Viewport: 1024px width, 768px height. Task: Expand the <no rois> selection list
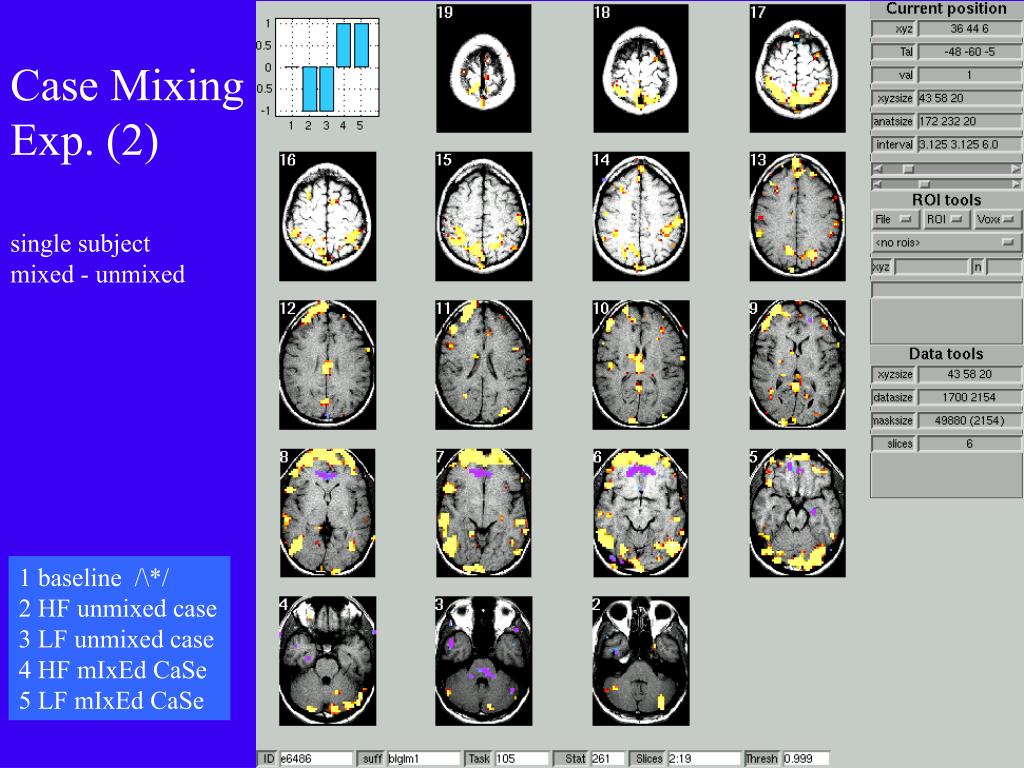click(946, 243)
